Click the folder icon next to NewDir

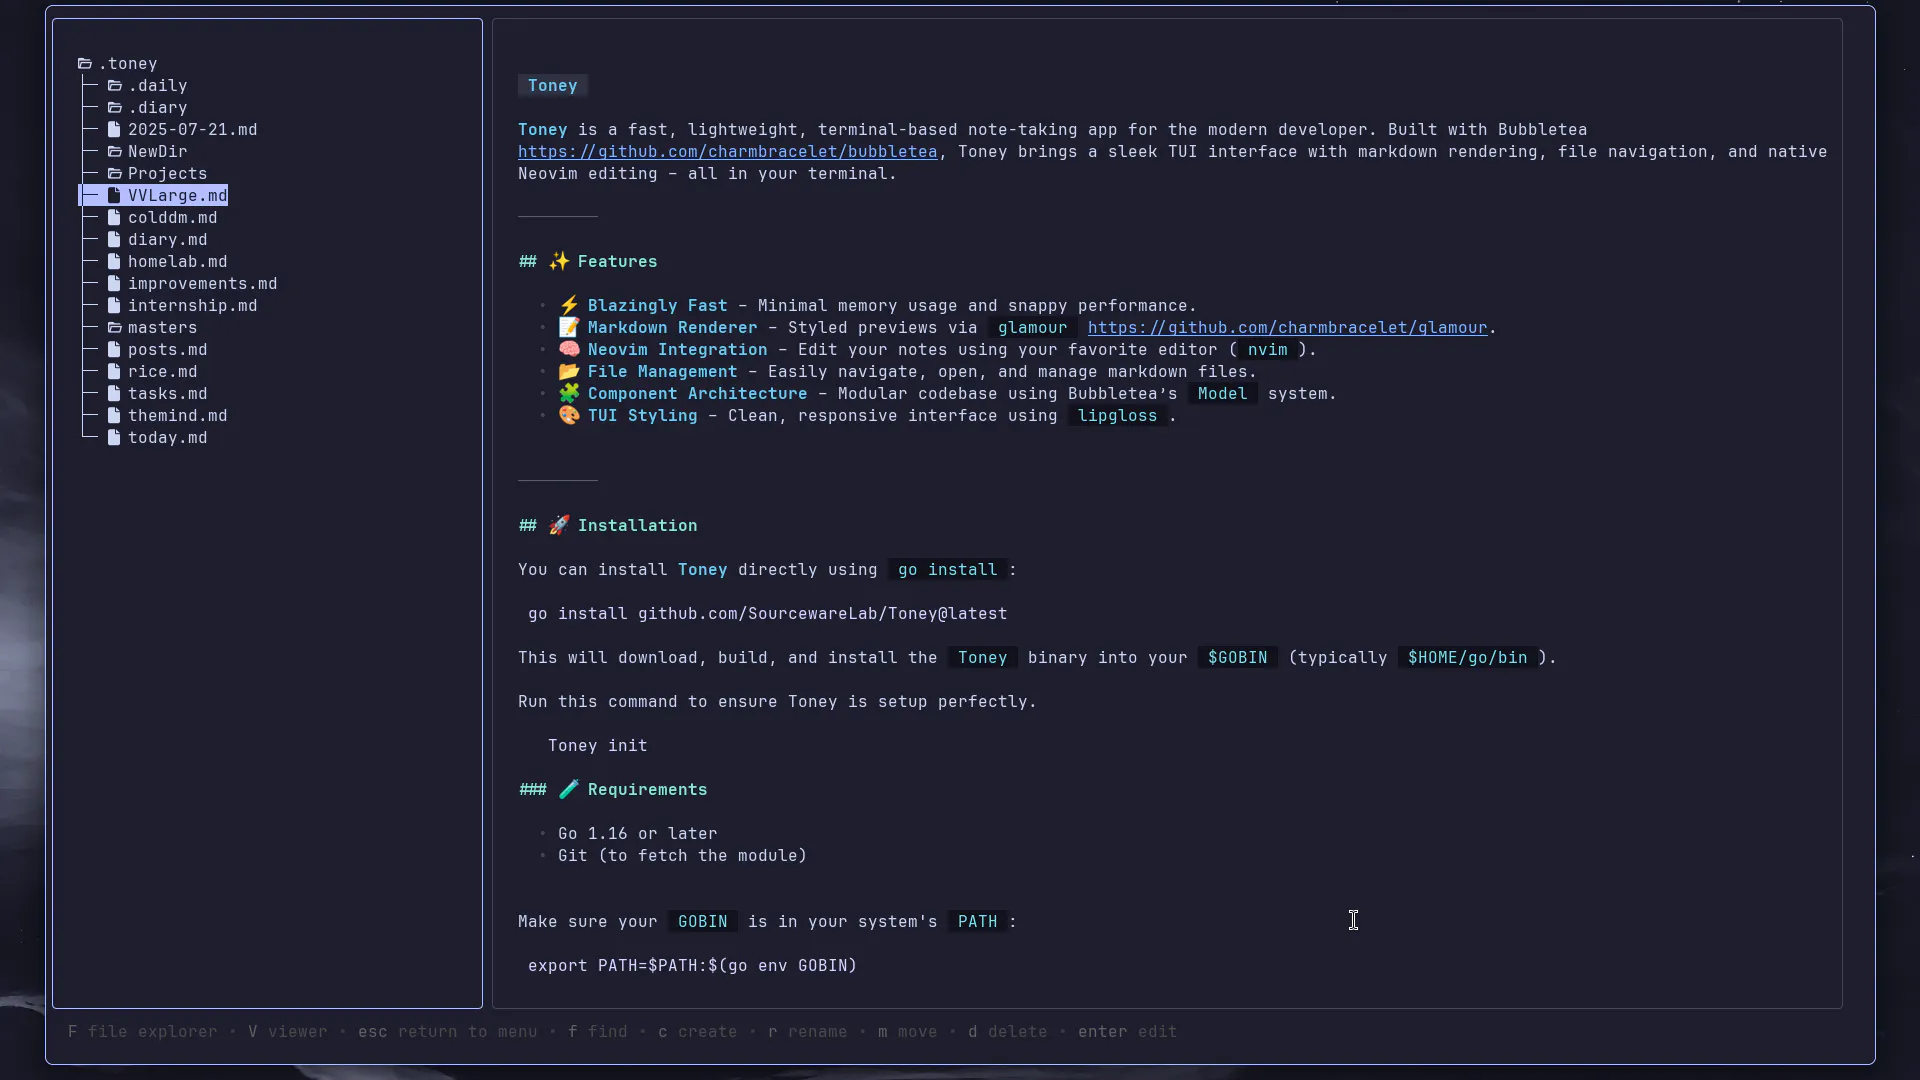point(115,152)
